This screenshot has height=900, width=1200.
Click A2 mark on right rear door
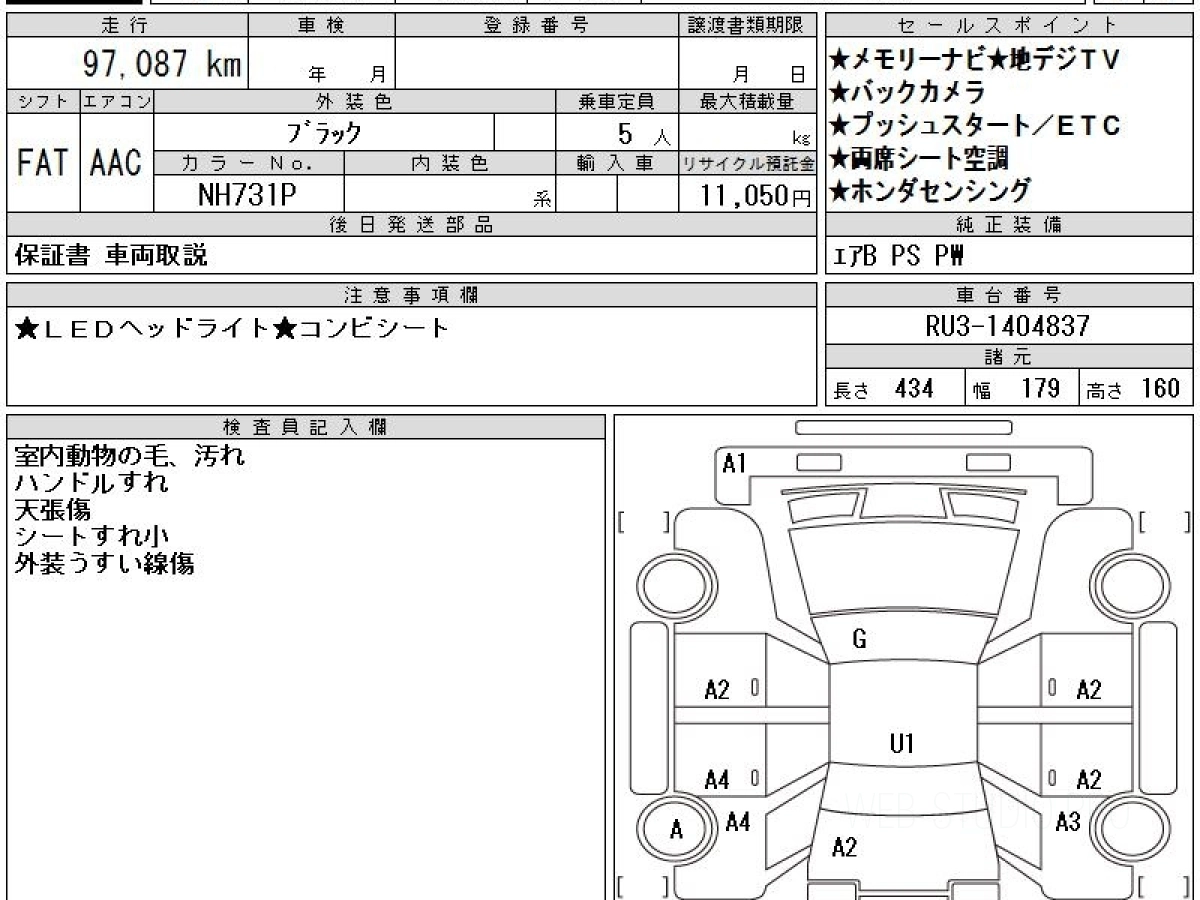1089,780
